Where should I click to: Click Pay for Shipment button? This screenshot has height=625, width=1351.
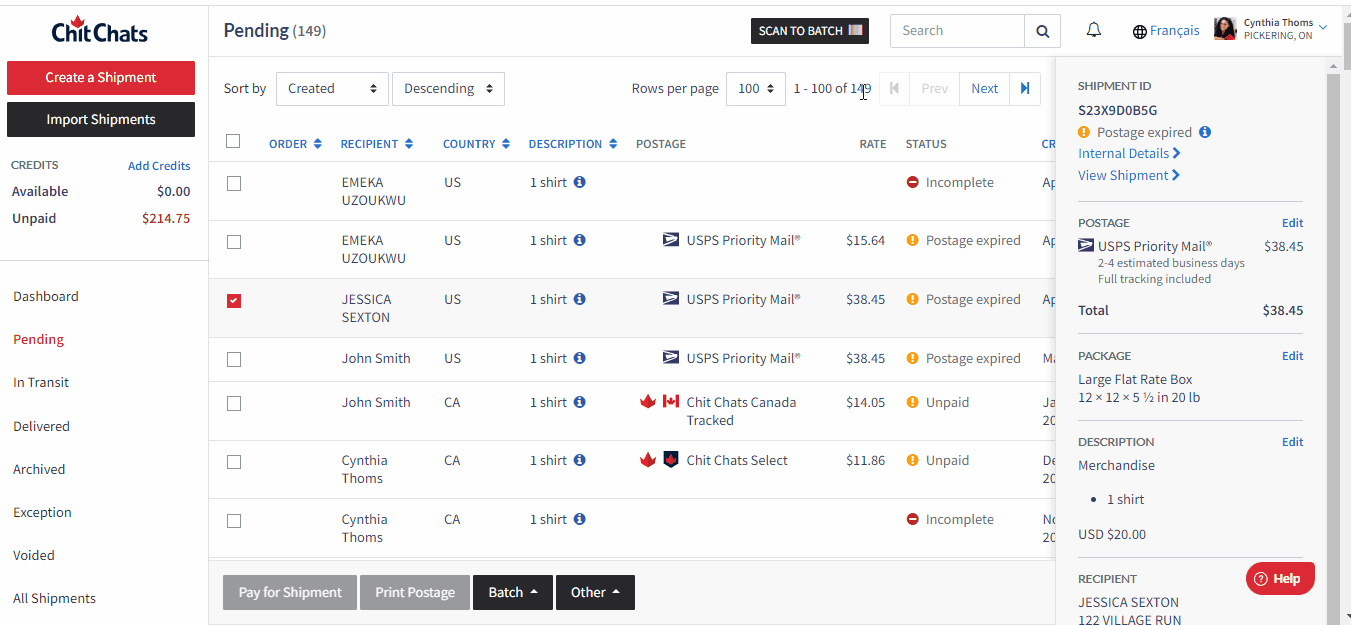tap(290, 592)
